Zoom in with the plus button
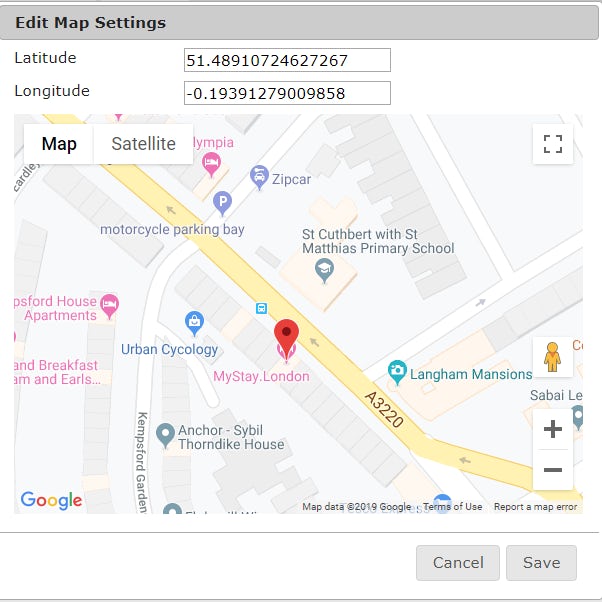Viewport: 602px width, 602px height. pyautogui.click(x=553, y=429)
